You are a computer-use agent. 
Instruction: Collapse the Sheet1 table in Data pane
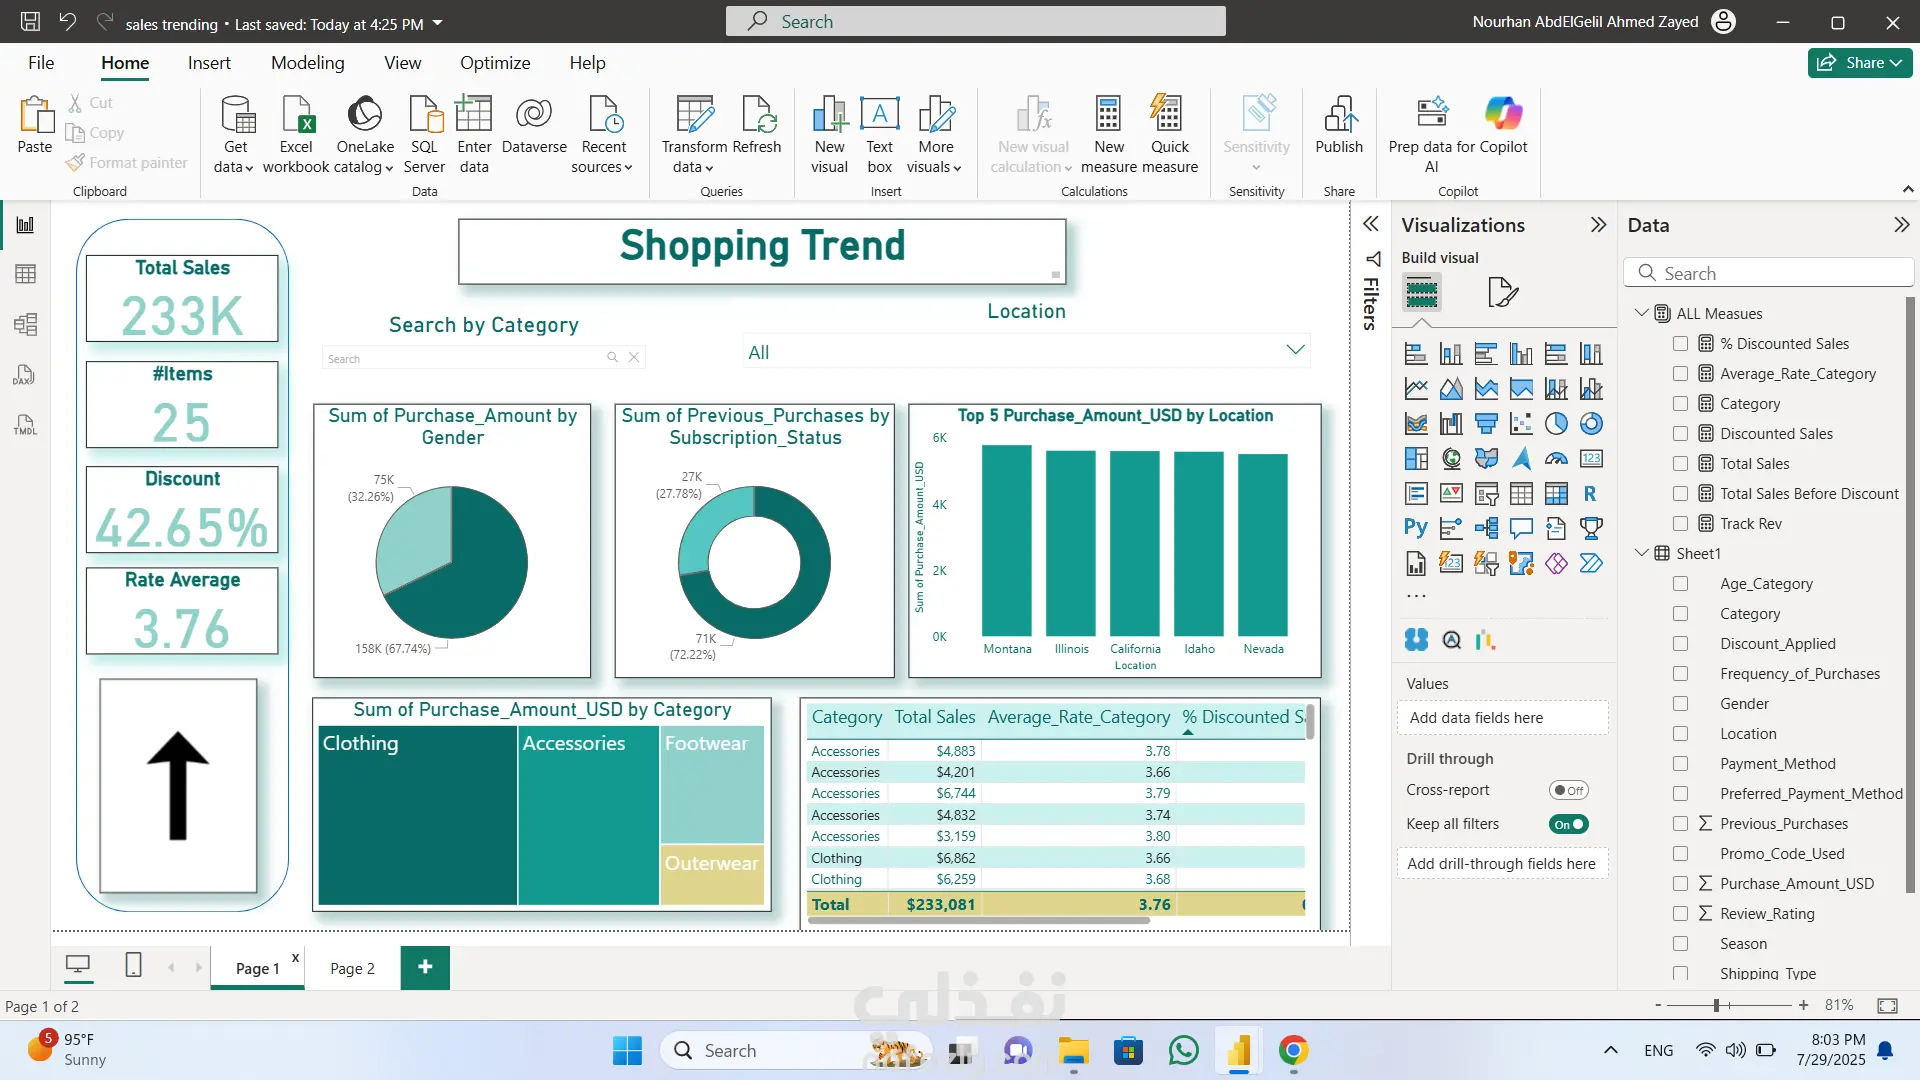pos(1641,553)
